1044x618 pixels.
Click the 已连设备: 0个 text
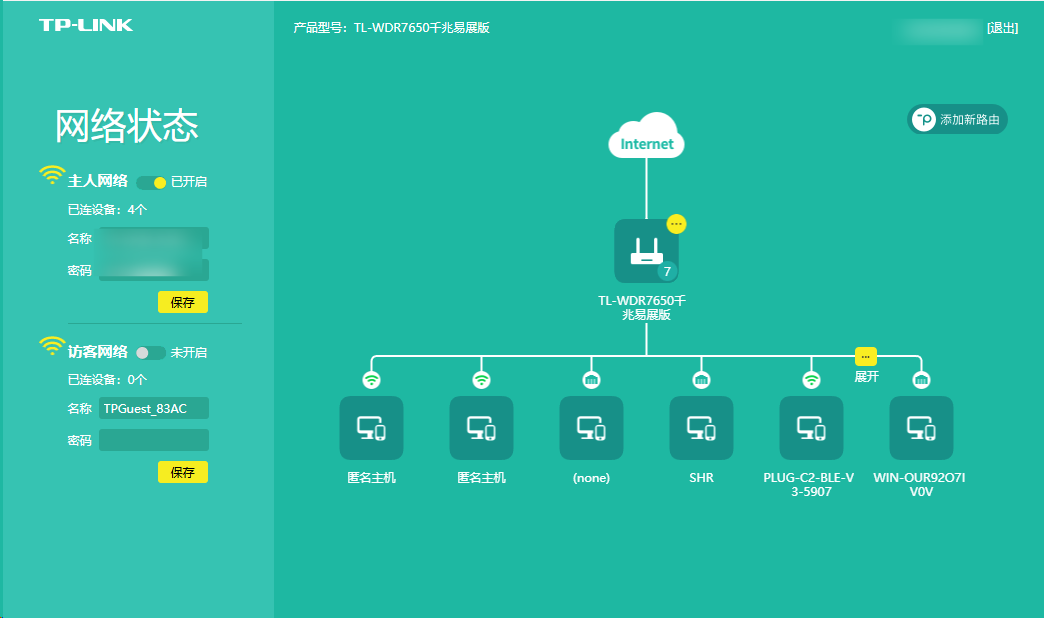107,380
